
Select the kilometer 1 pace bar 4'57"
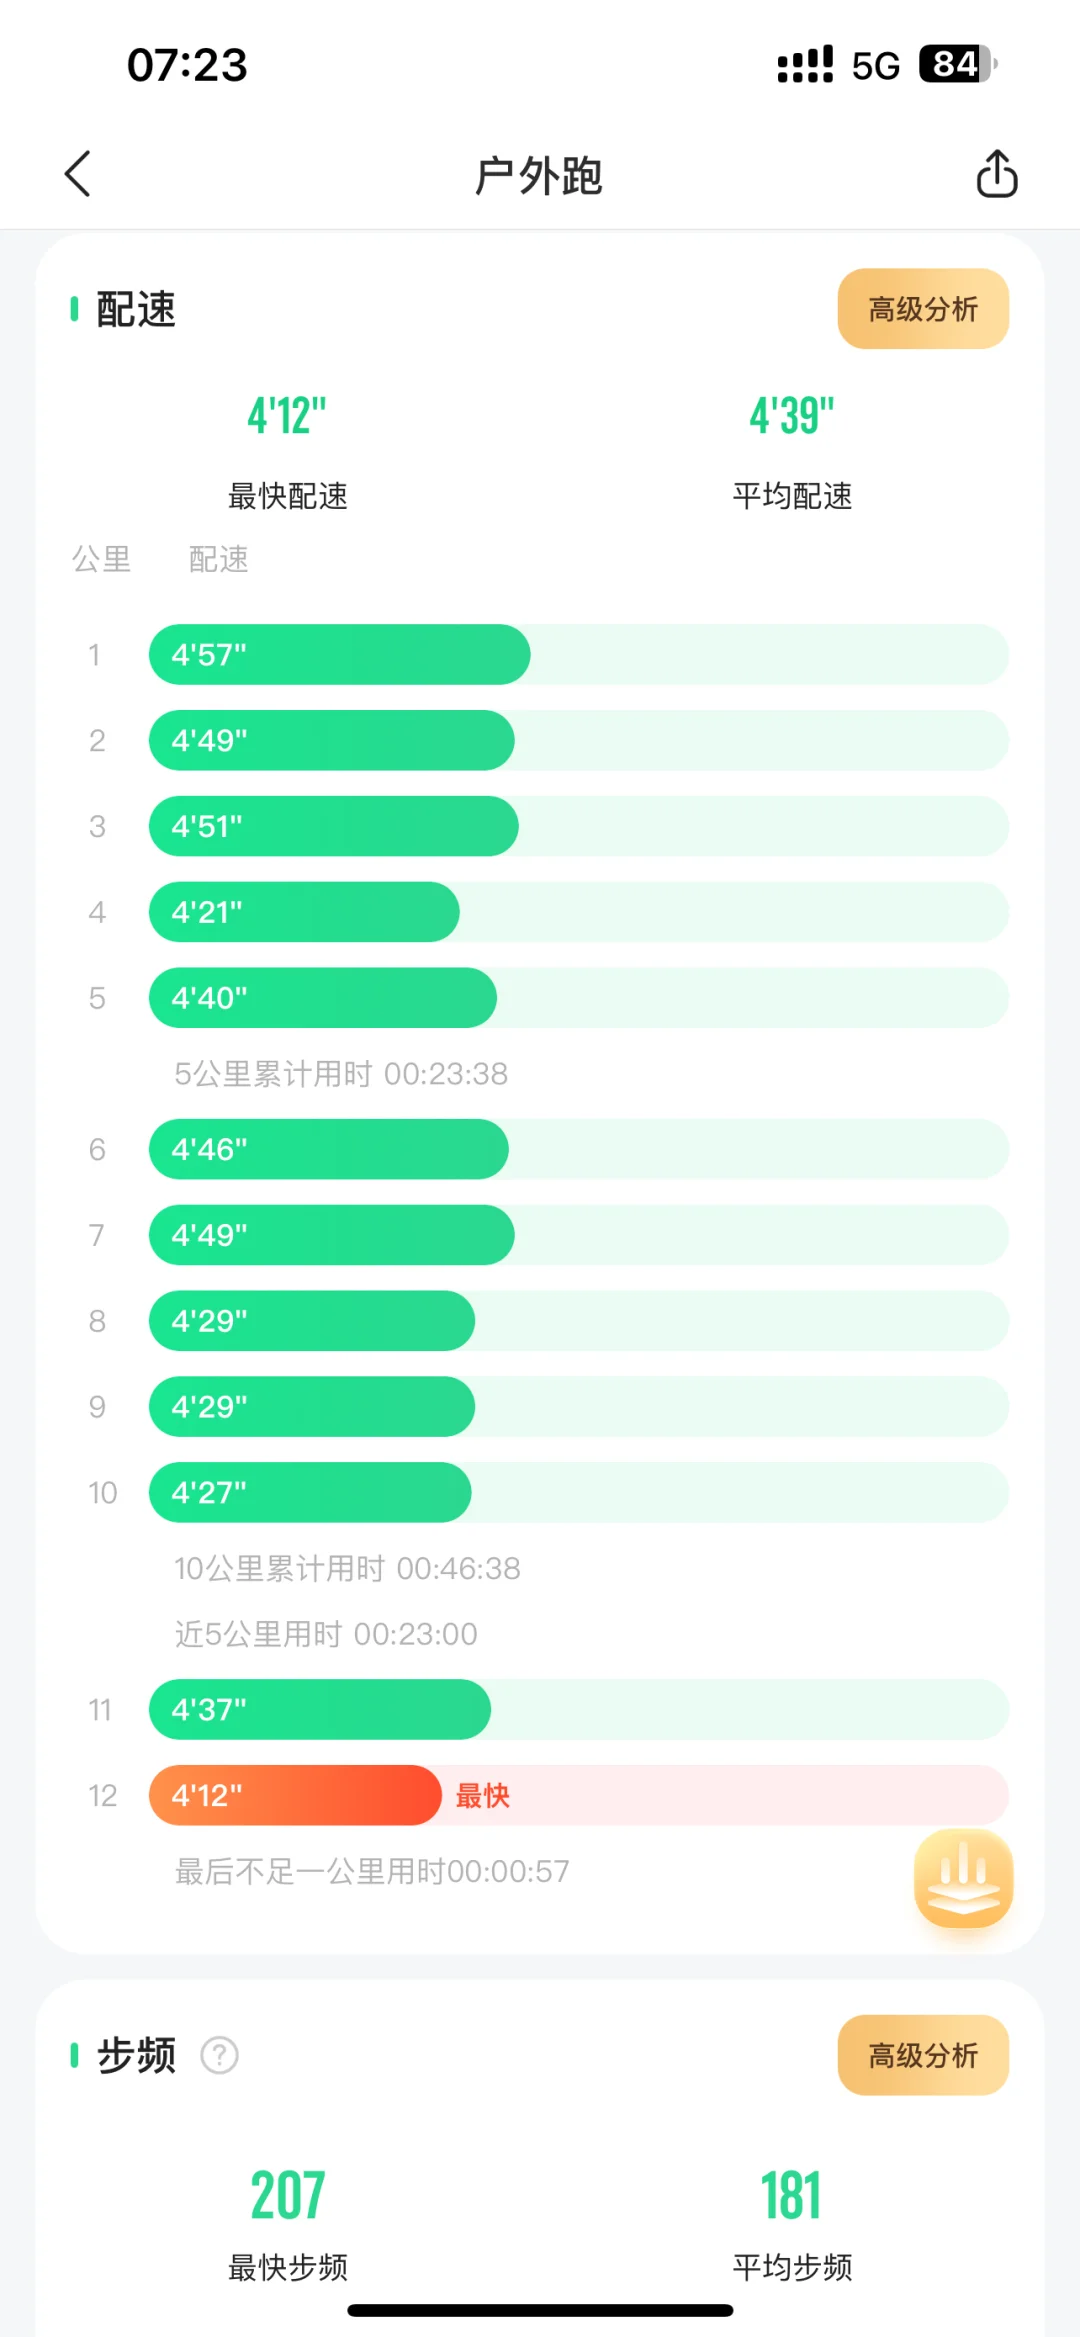click(x=339, y=655)
